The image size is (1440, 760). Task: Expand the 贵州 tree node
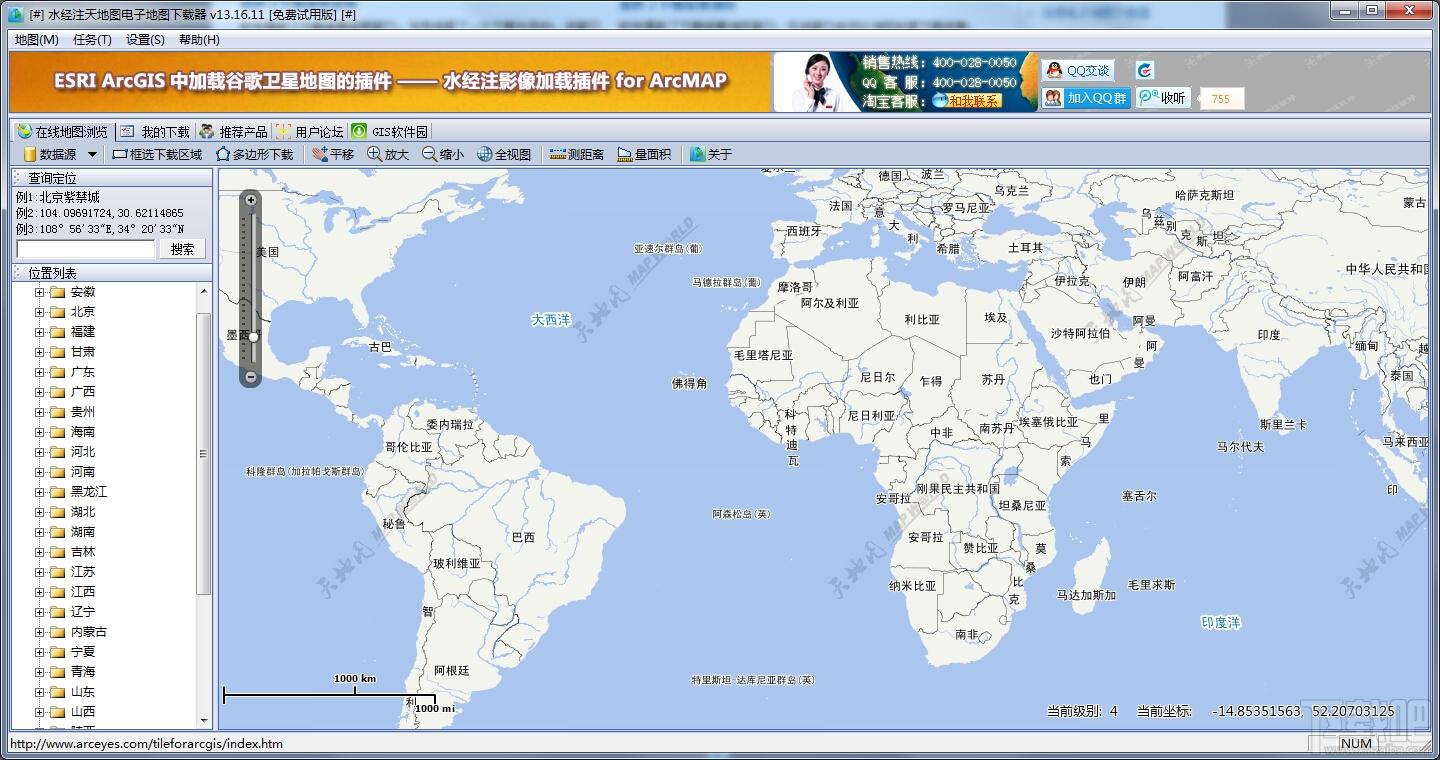(x=39, y=412)
